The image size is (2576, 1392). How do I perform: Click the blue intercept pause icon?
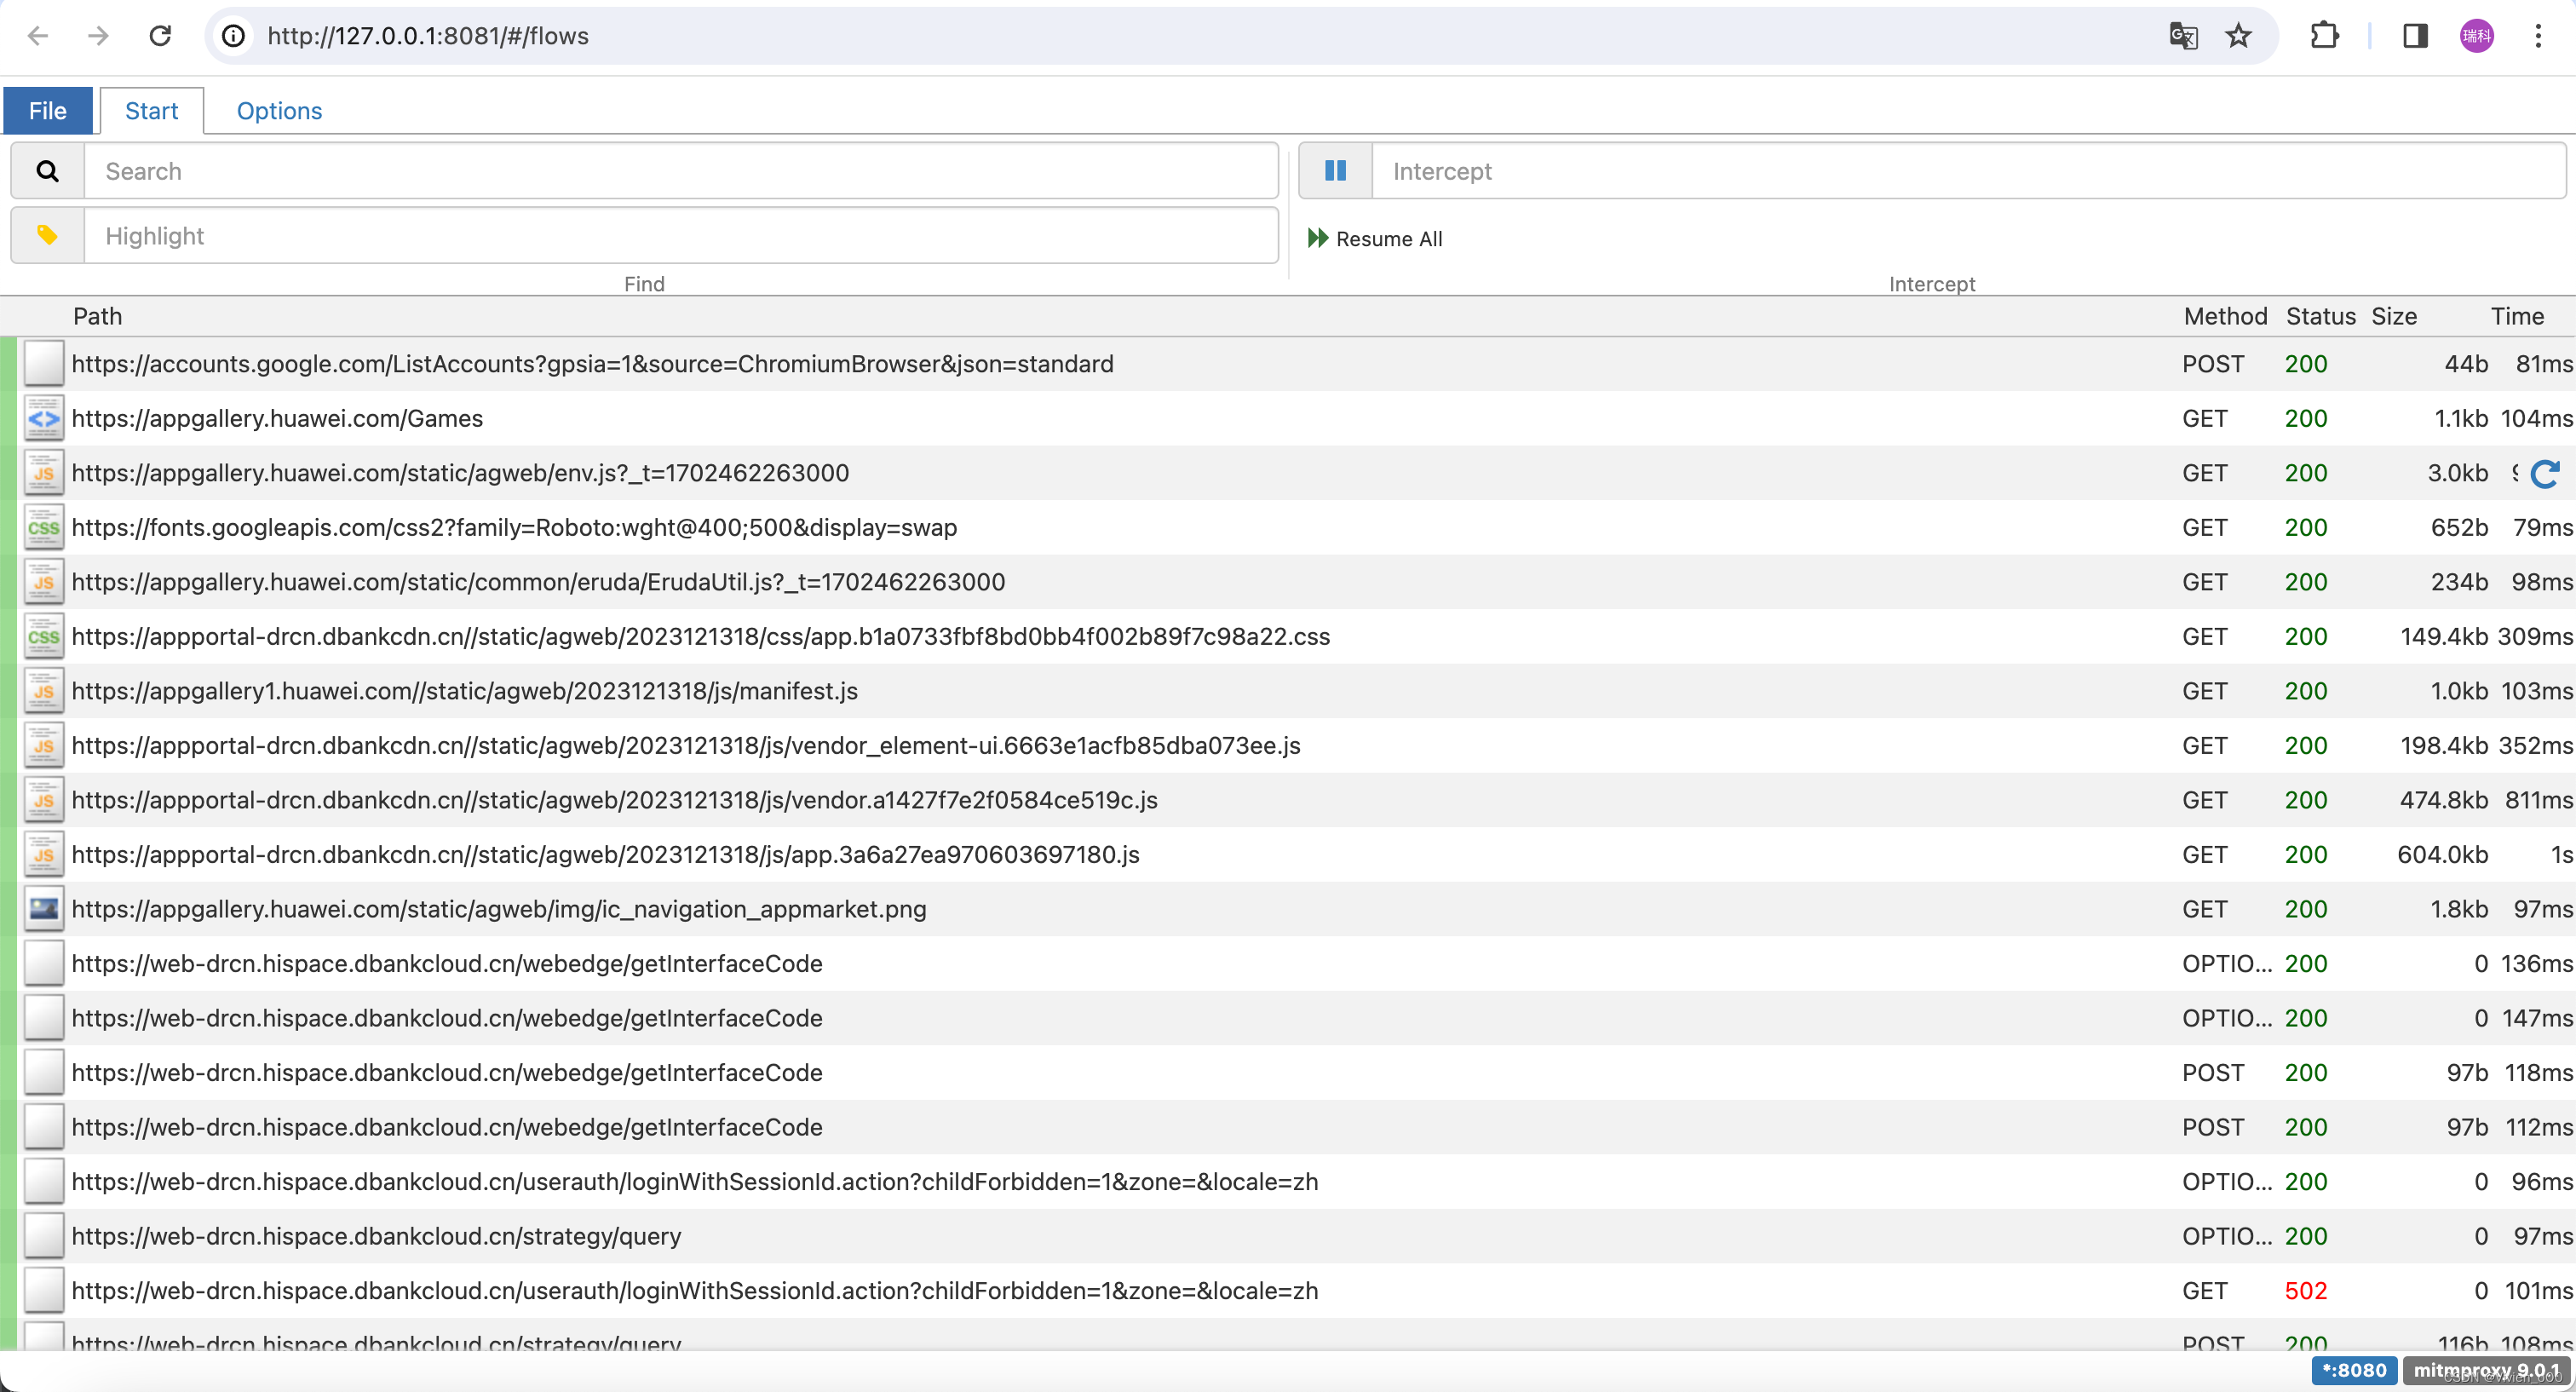point(1334,171)
